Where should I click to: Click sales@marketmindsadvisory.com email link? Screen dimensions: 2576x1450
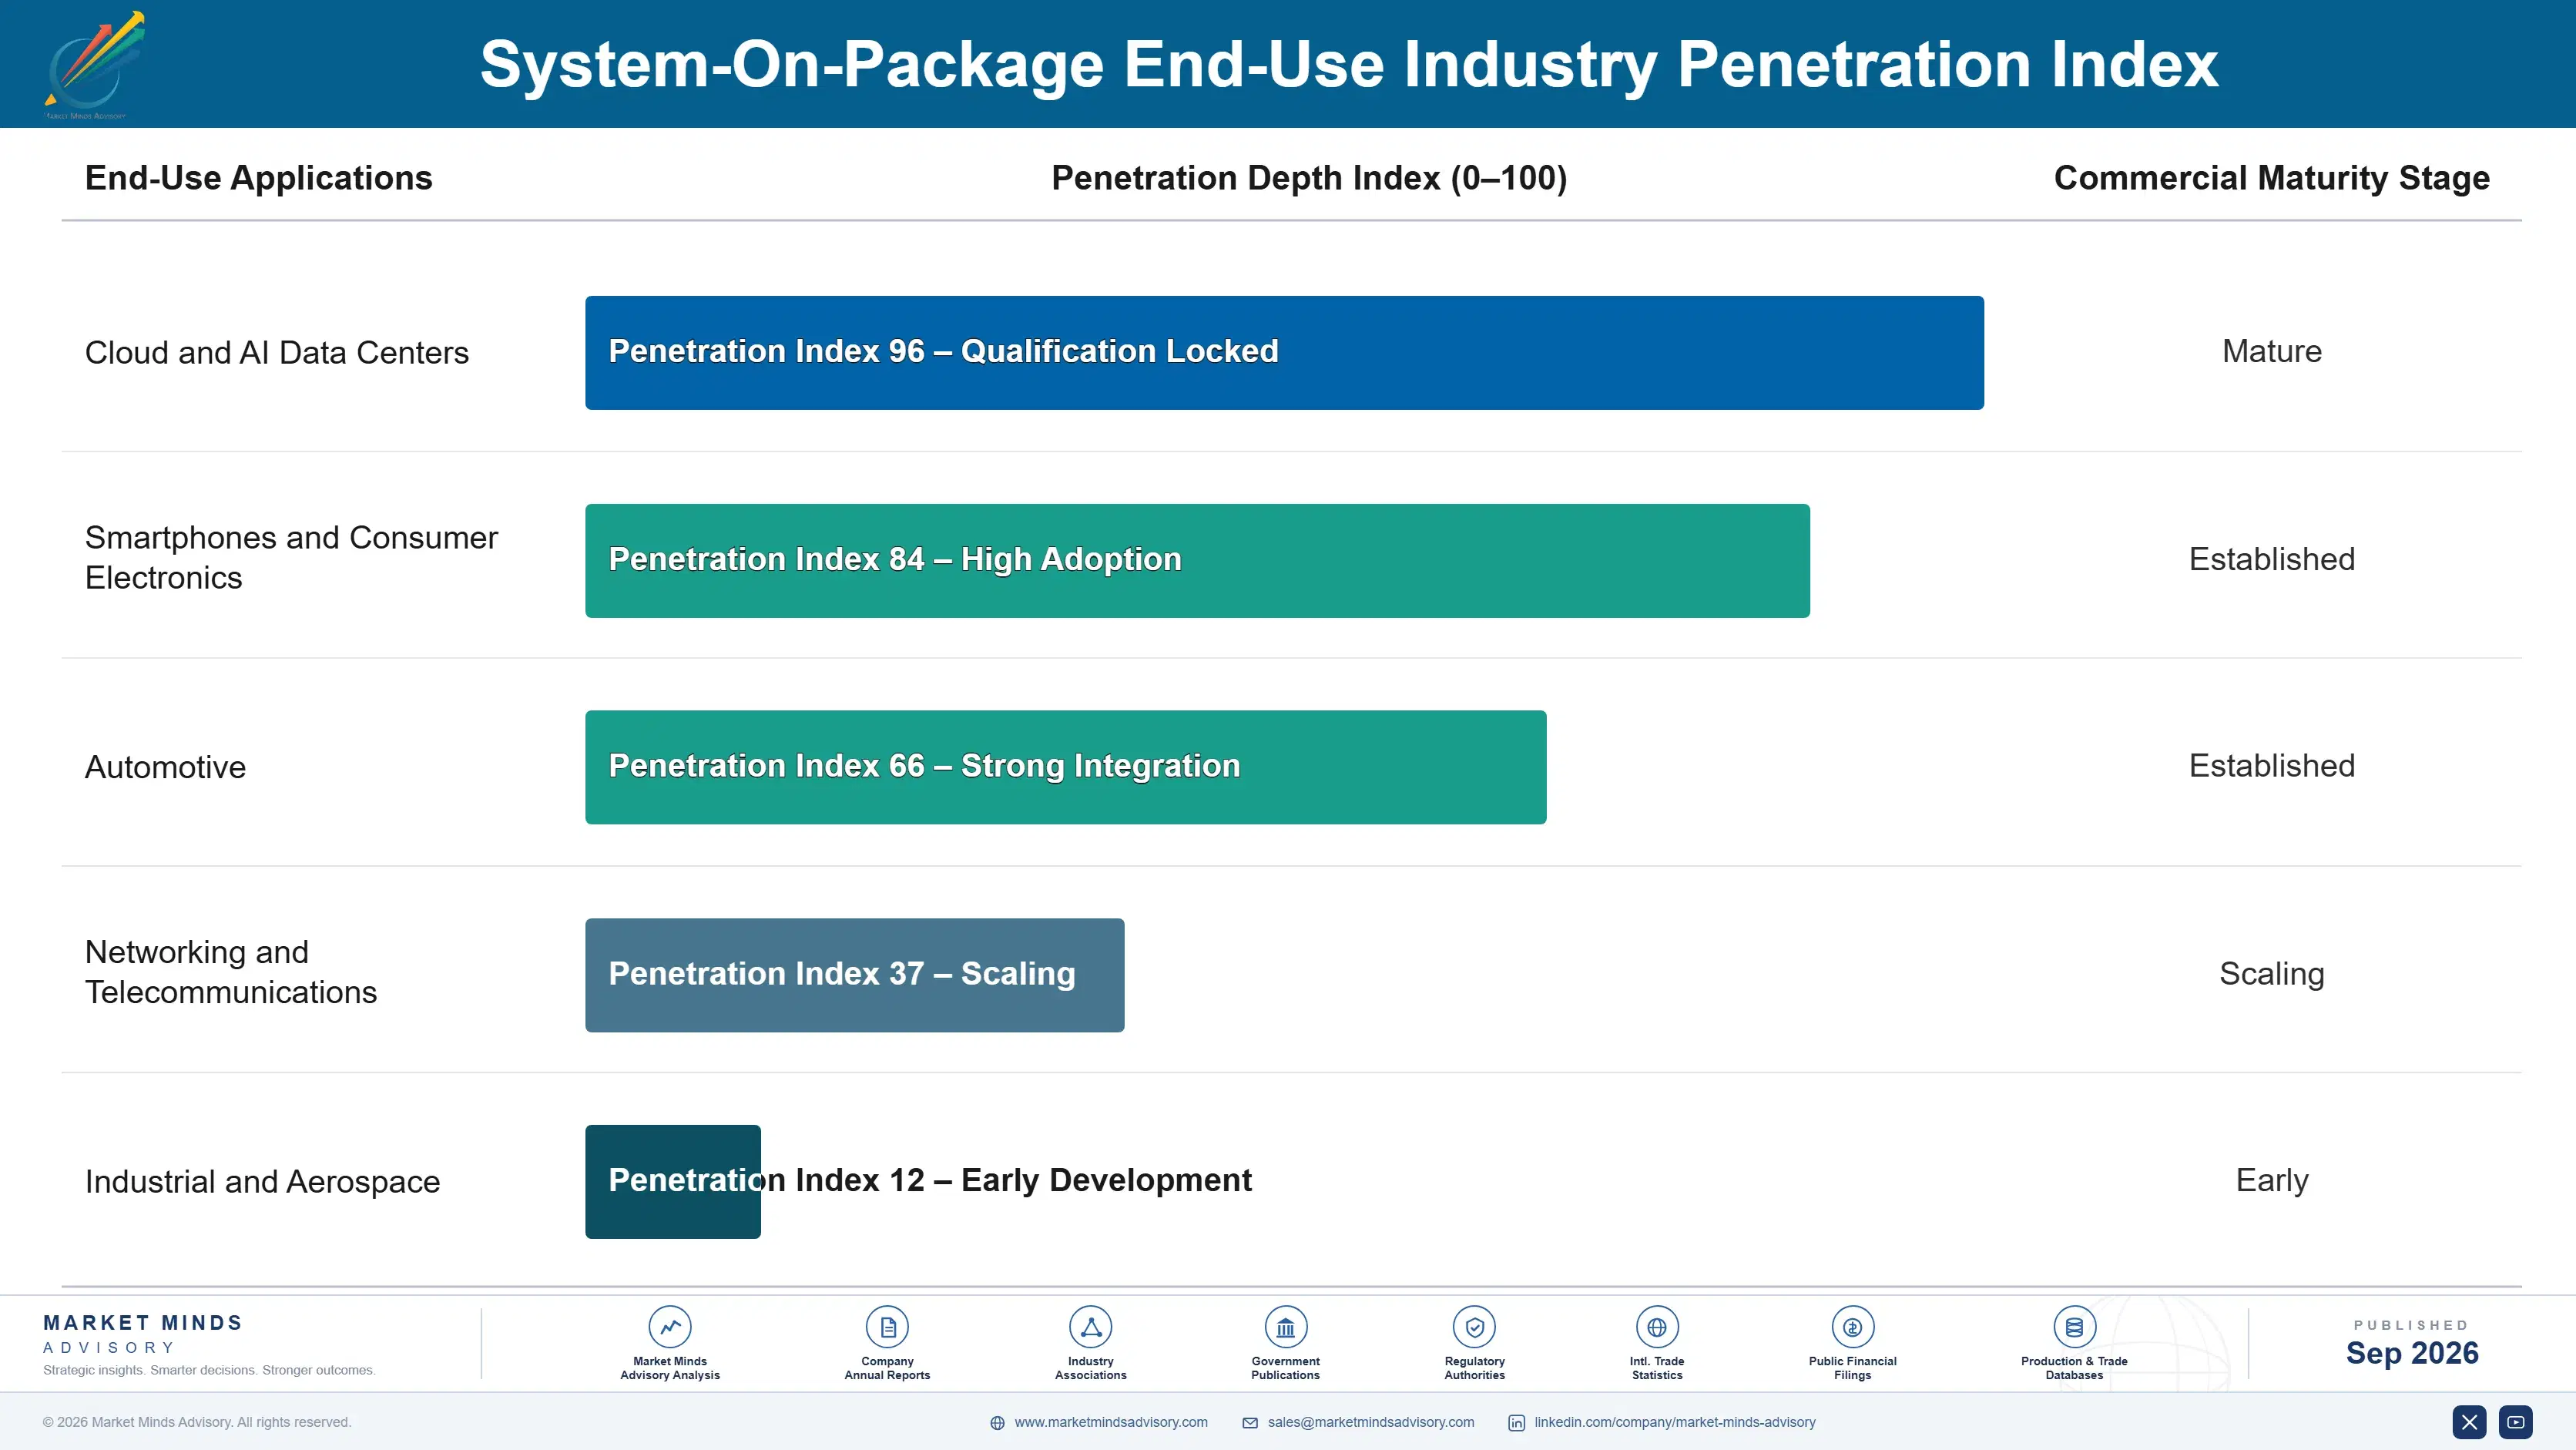1371,1422
